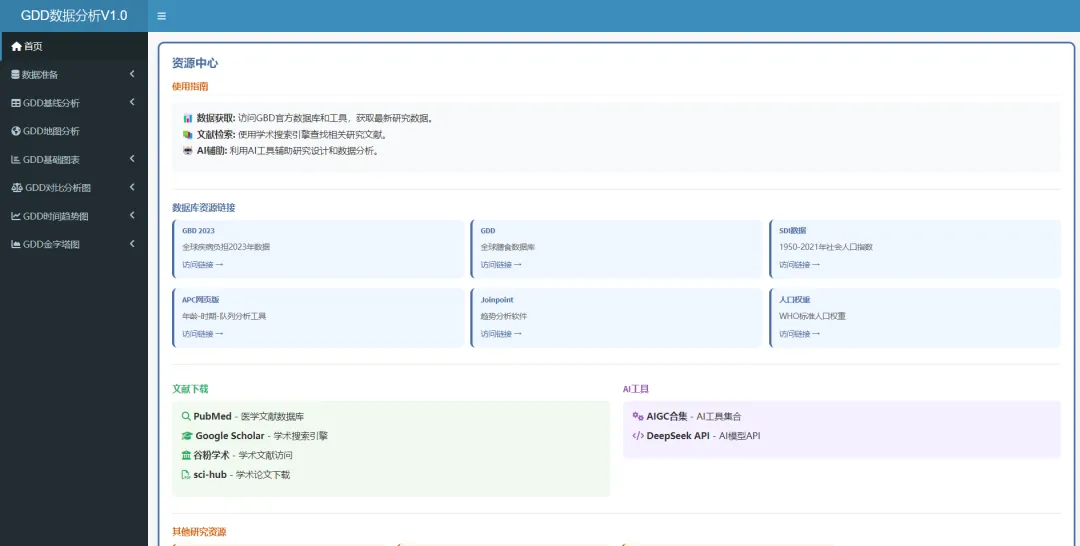Open the 首页 menu item
Viewport: 1080px width, 546px height.
click(x=74, y=46)
